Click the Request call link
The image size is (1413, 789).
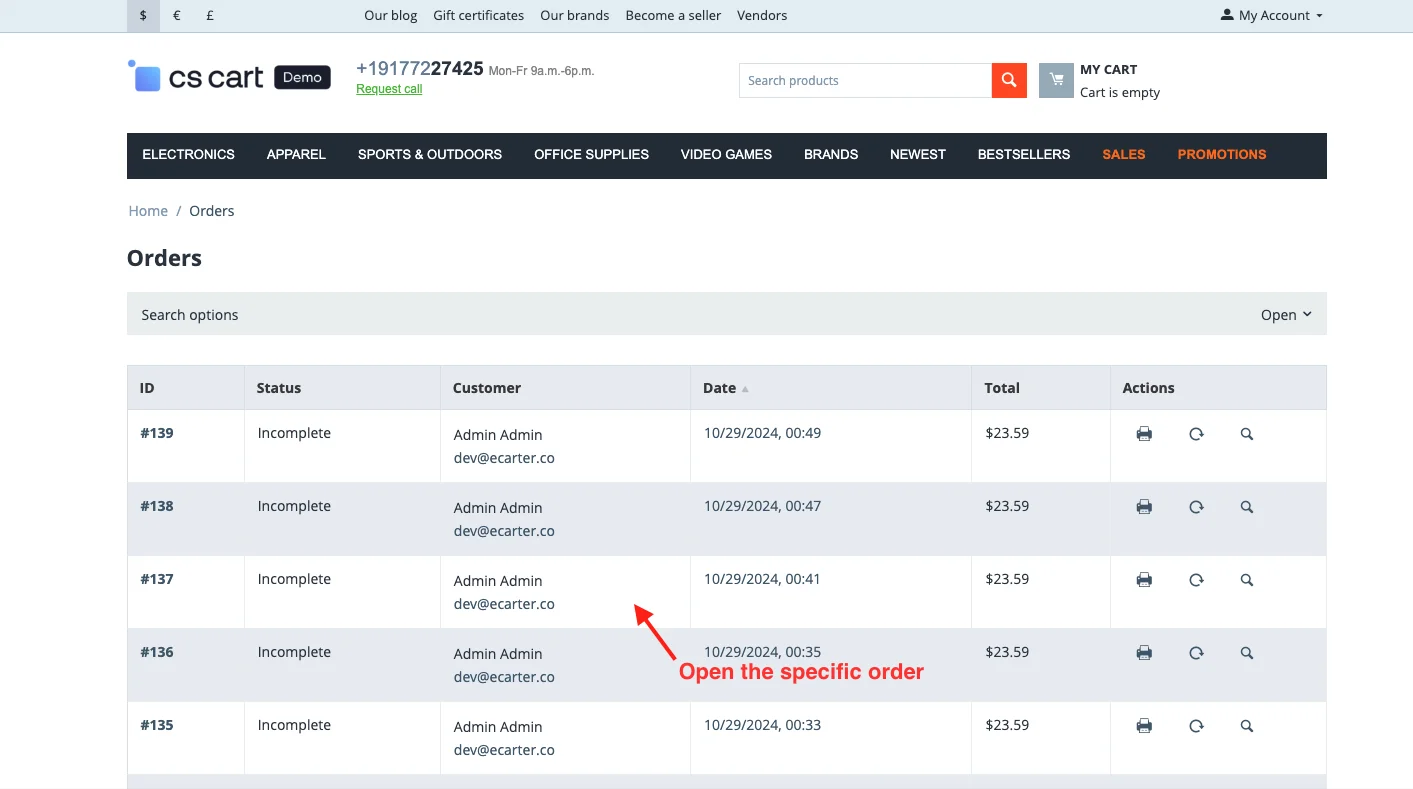pos(389,89)
